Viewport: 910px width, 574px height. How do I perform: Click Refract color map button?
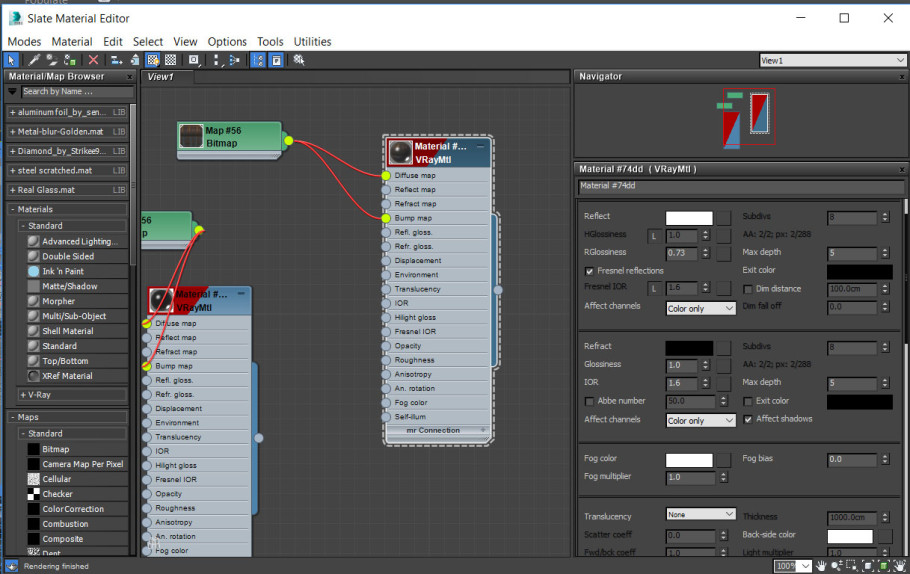coord(723,348)
